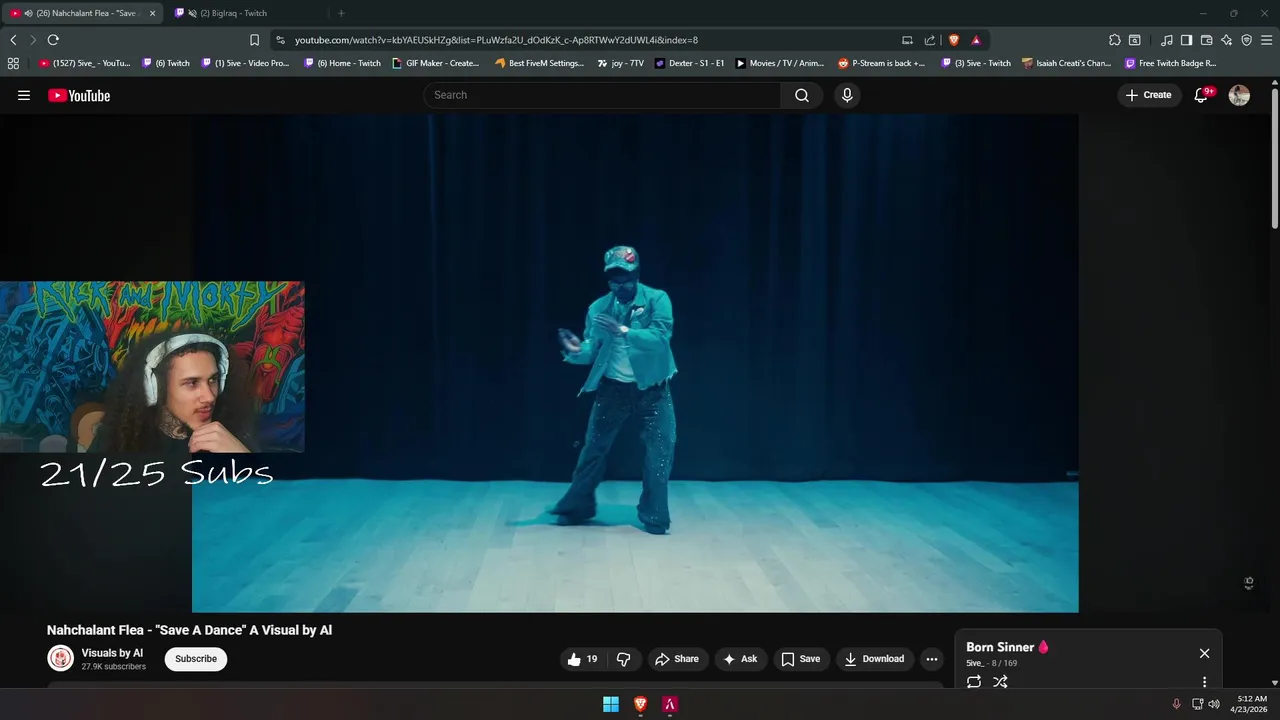This screenshot has height=720, width=1280.
Task: Go to YouTube home via logo
Action: 79,95
